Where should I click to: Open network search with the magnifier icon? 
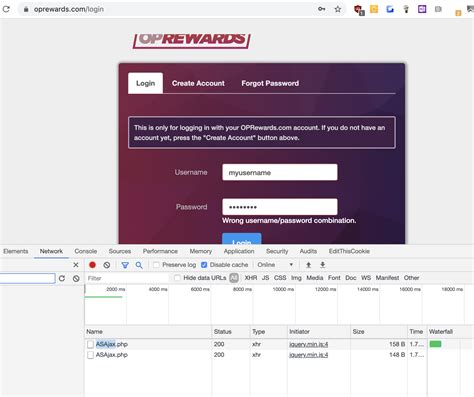click(x=139, y=265)
